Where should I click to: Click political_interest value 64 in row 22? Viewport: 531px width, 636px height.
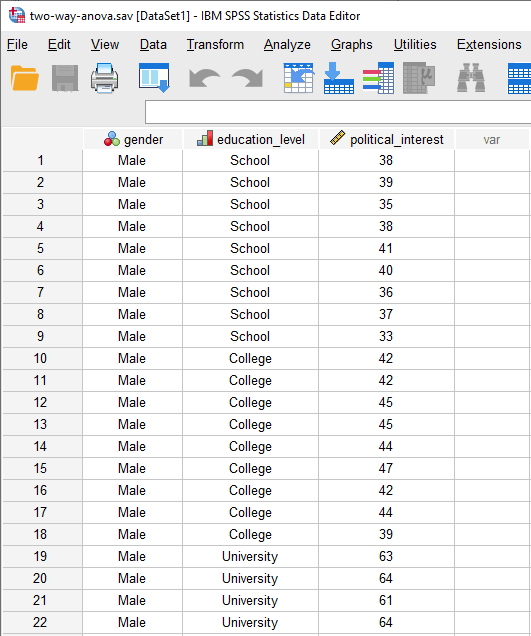(x=386, y=622)
